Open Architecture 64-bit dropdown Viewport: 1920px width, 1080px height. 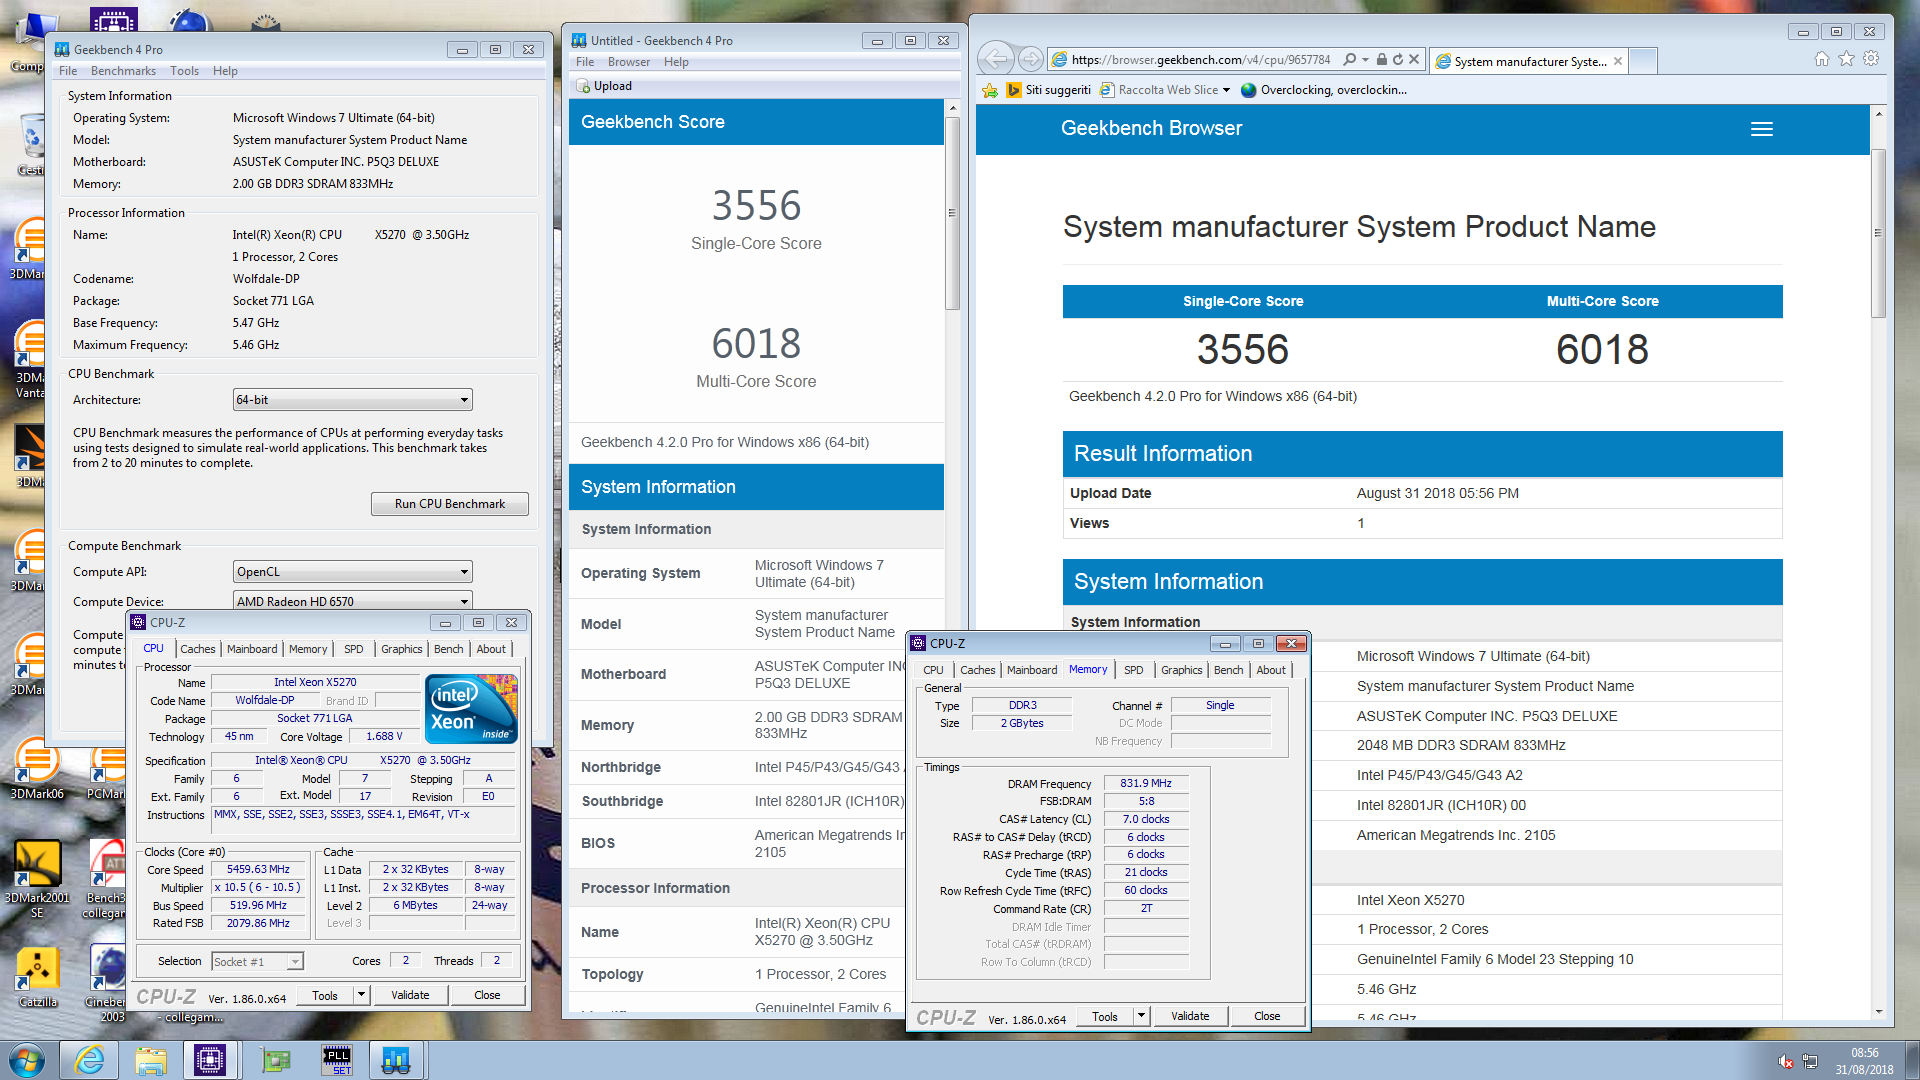(352, 400)
